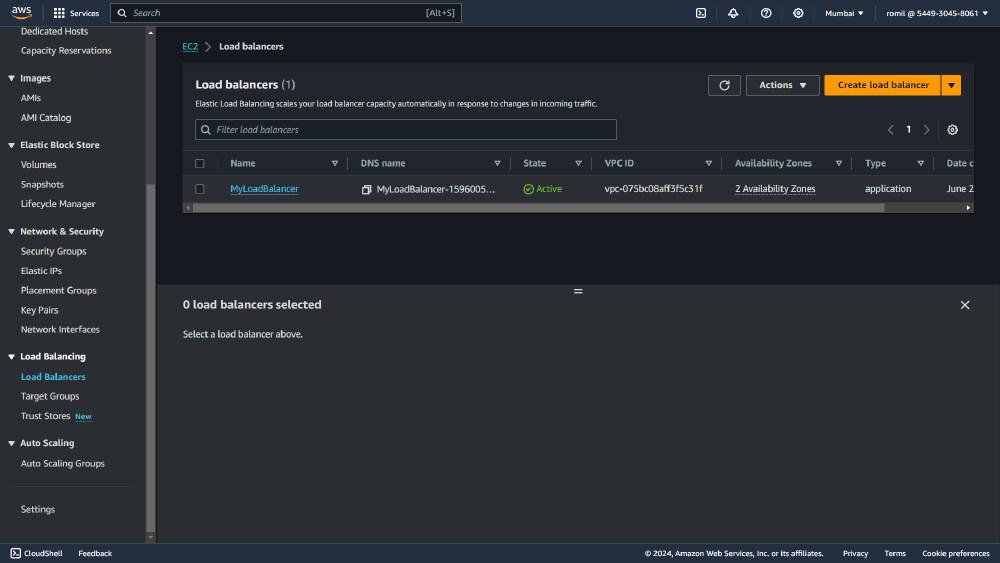This screenshot has height=563, width=1000.
Task: Refresh the load balancers list
Action: [724, 85]
